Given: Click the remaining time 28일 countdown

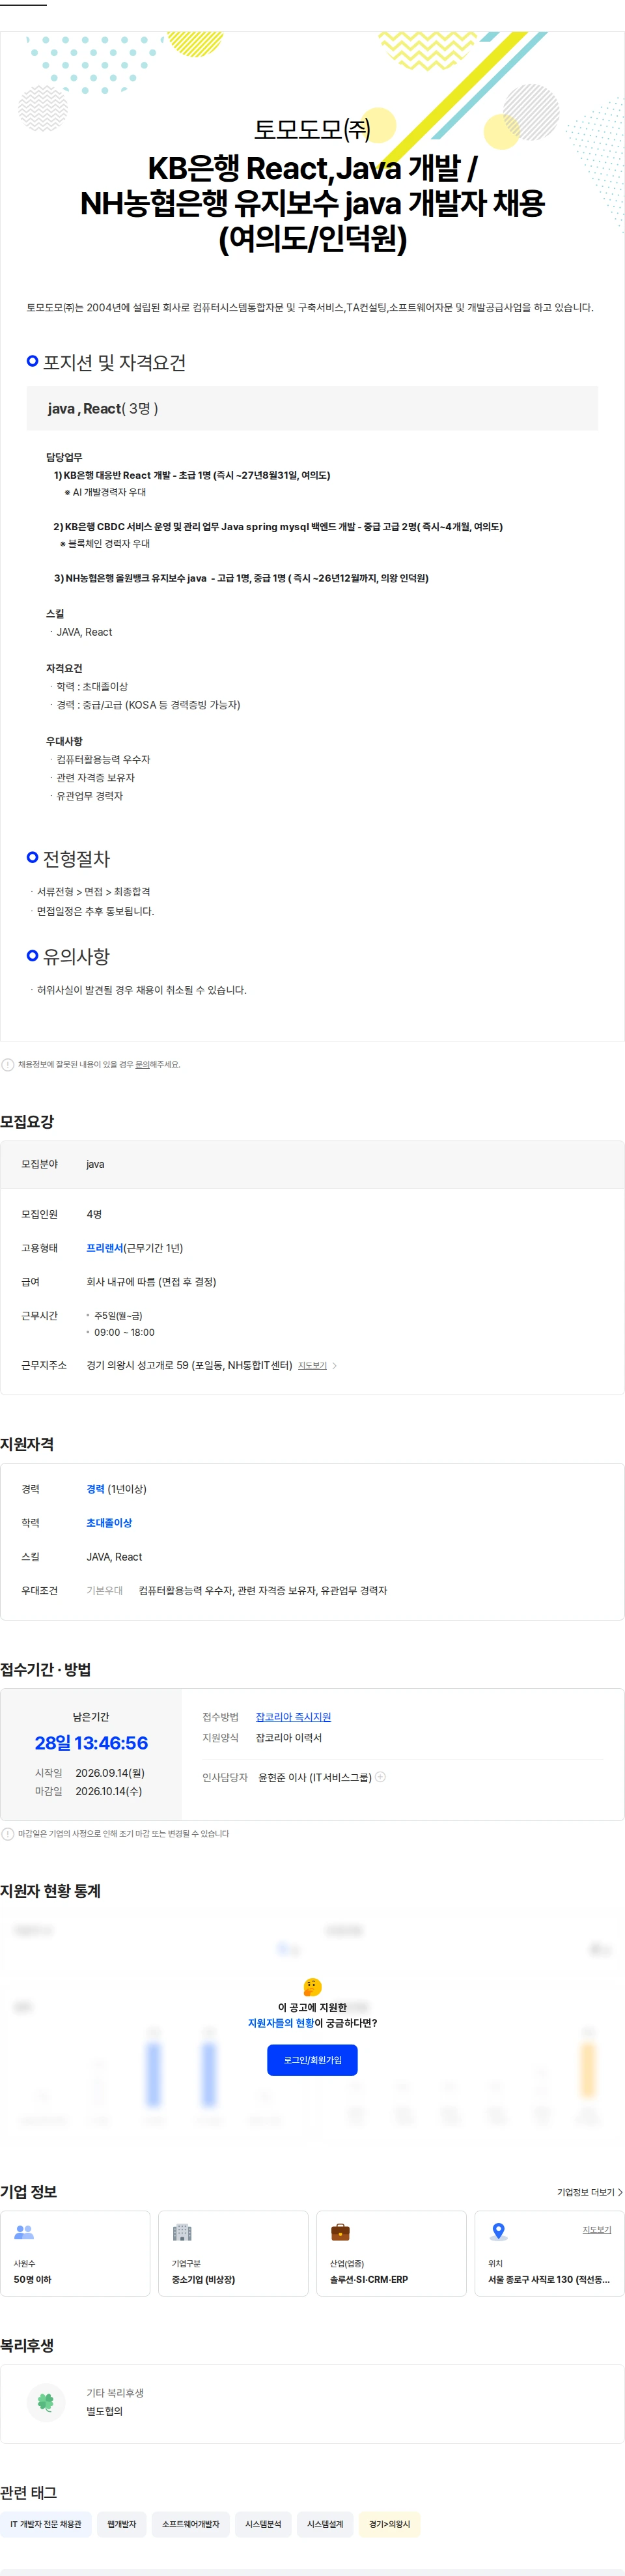Looking at the screenshot, I should pos(91,1743).
